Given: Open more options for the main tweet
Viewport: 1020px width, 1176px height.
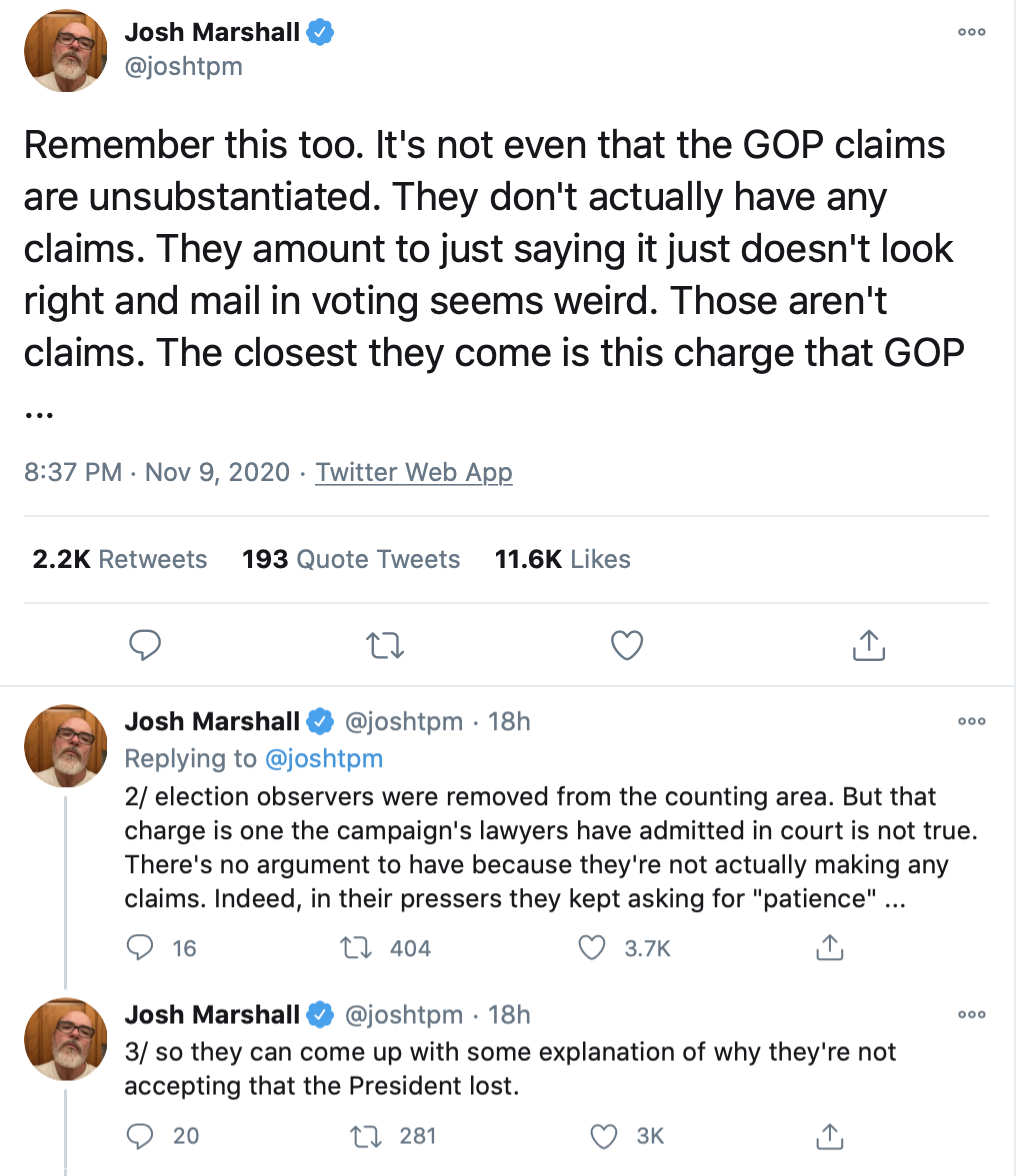Looking at the screenshot, I should click(971, 32).
